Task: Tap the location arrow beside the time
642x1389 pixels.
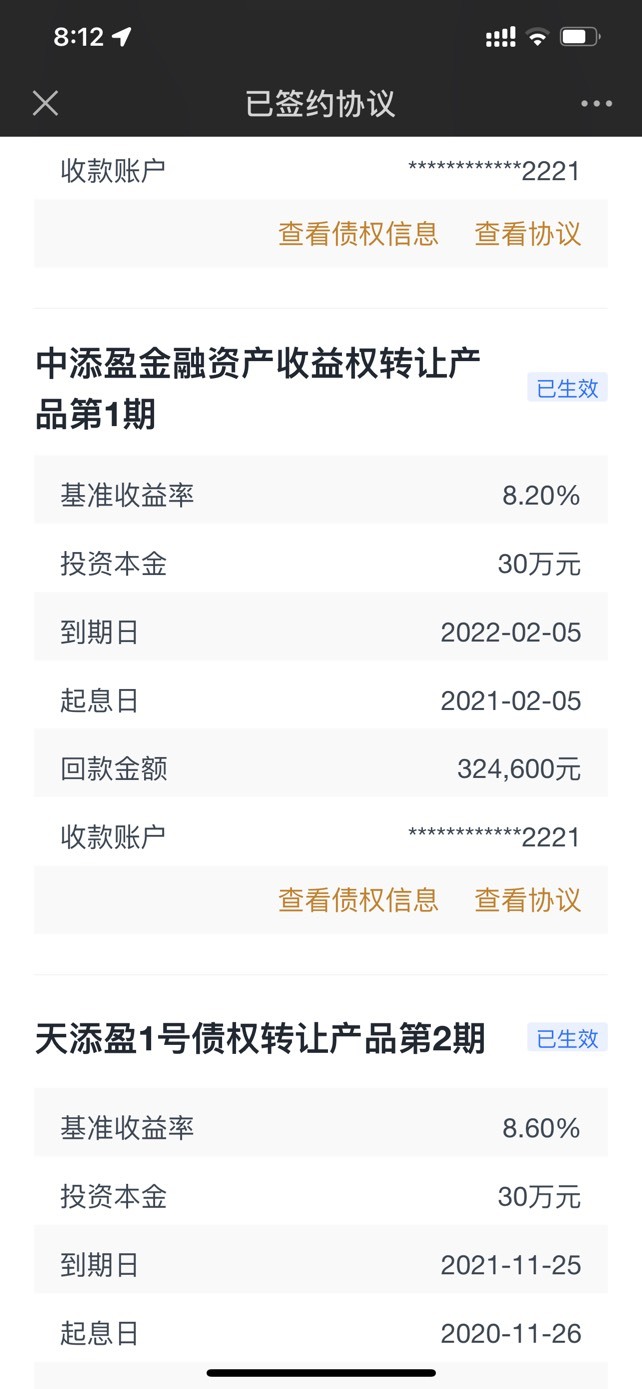Action: click(x=122, y=38)
